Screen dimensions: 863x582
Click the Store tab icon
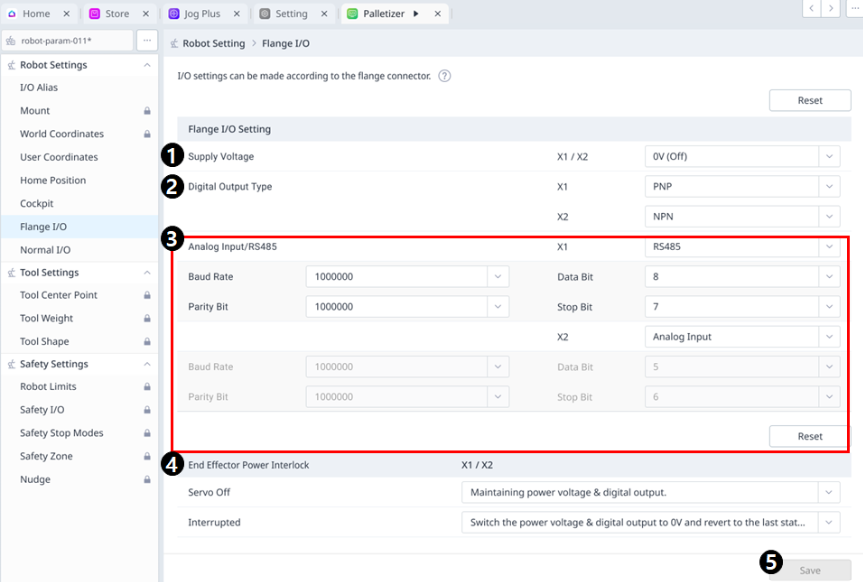(95, 14)
